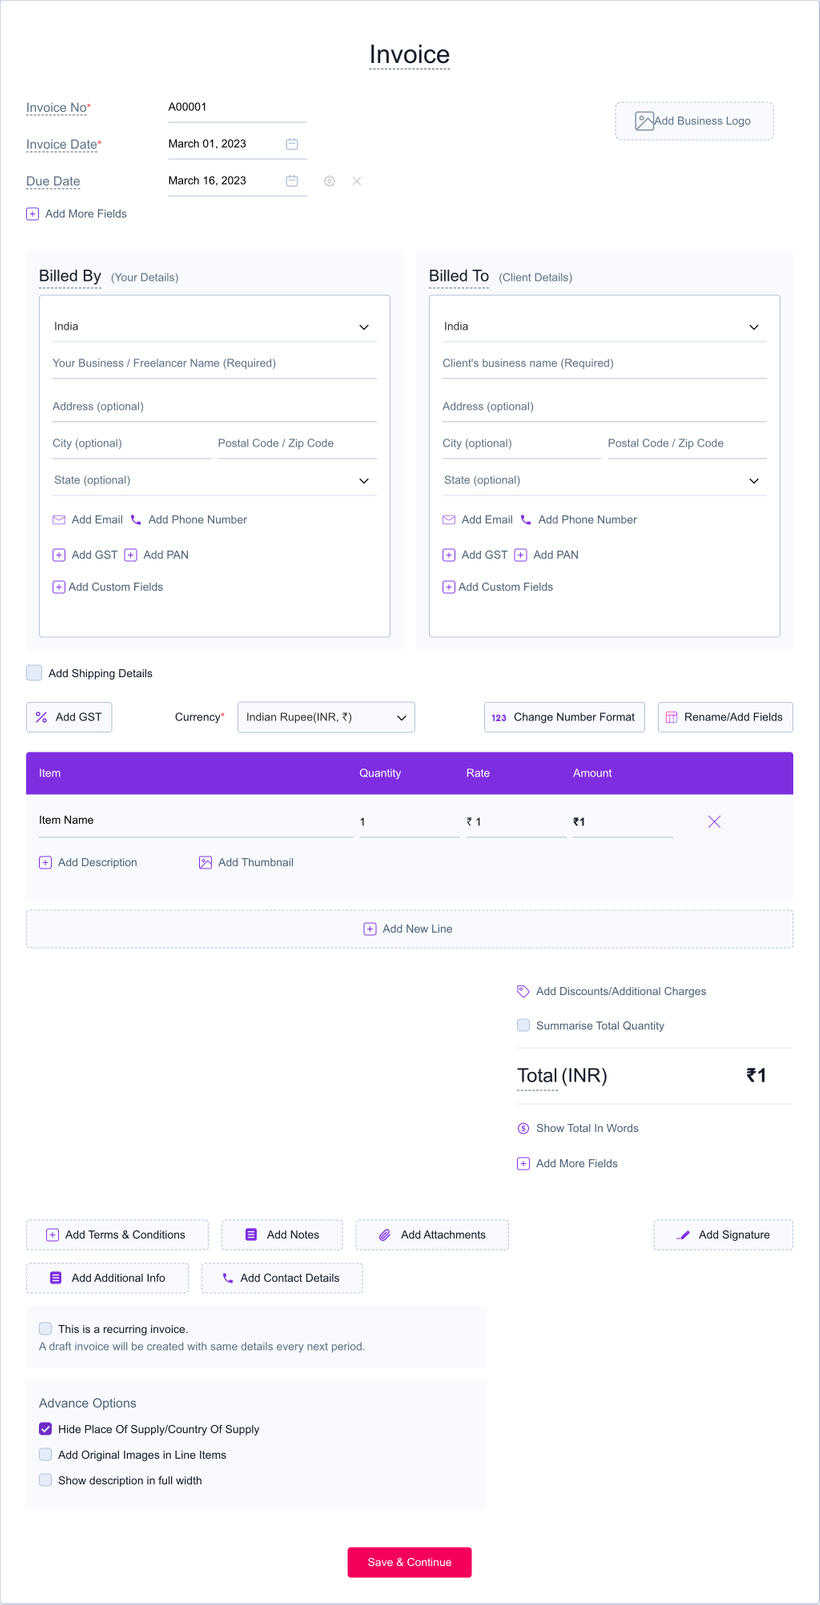
Task: Click the Show Total In Words icon
Action: click(x=523, y=1129)
